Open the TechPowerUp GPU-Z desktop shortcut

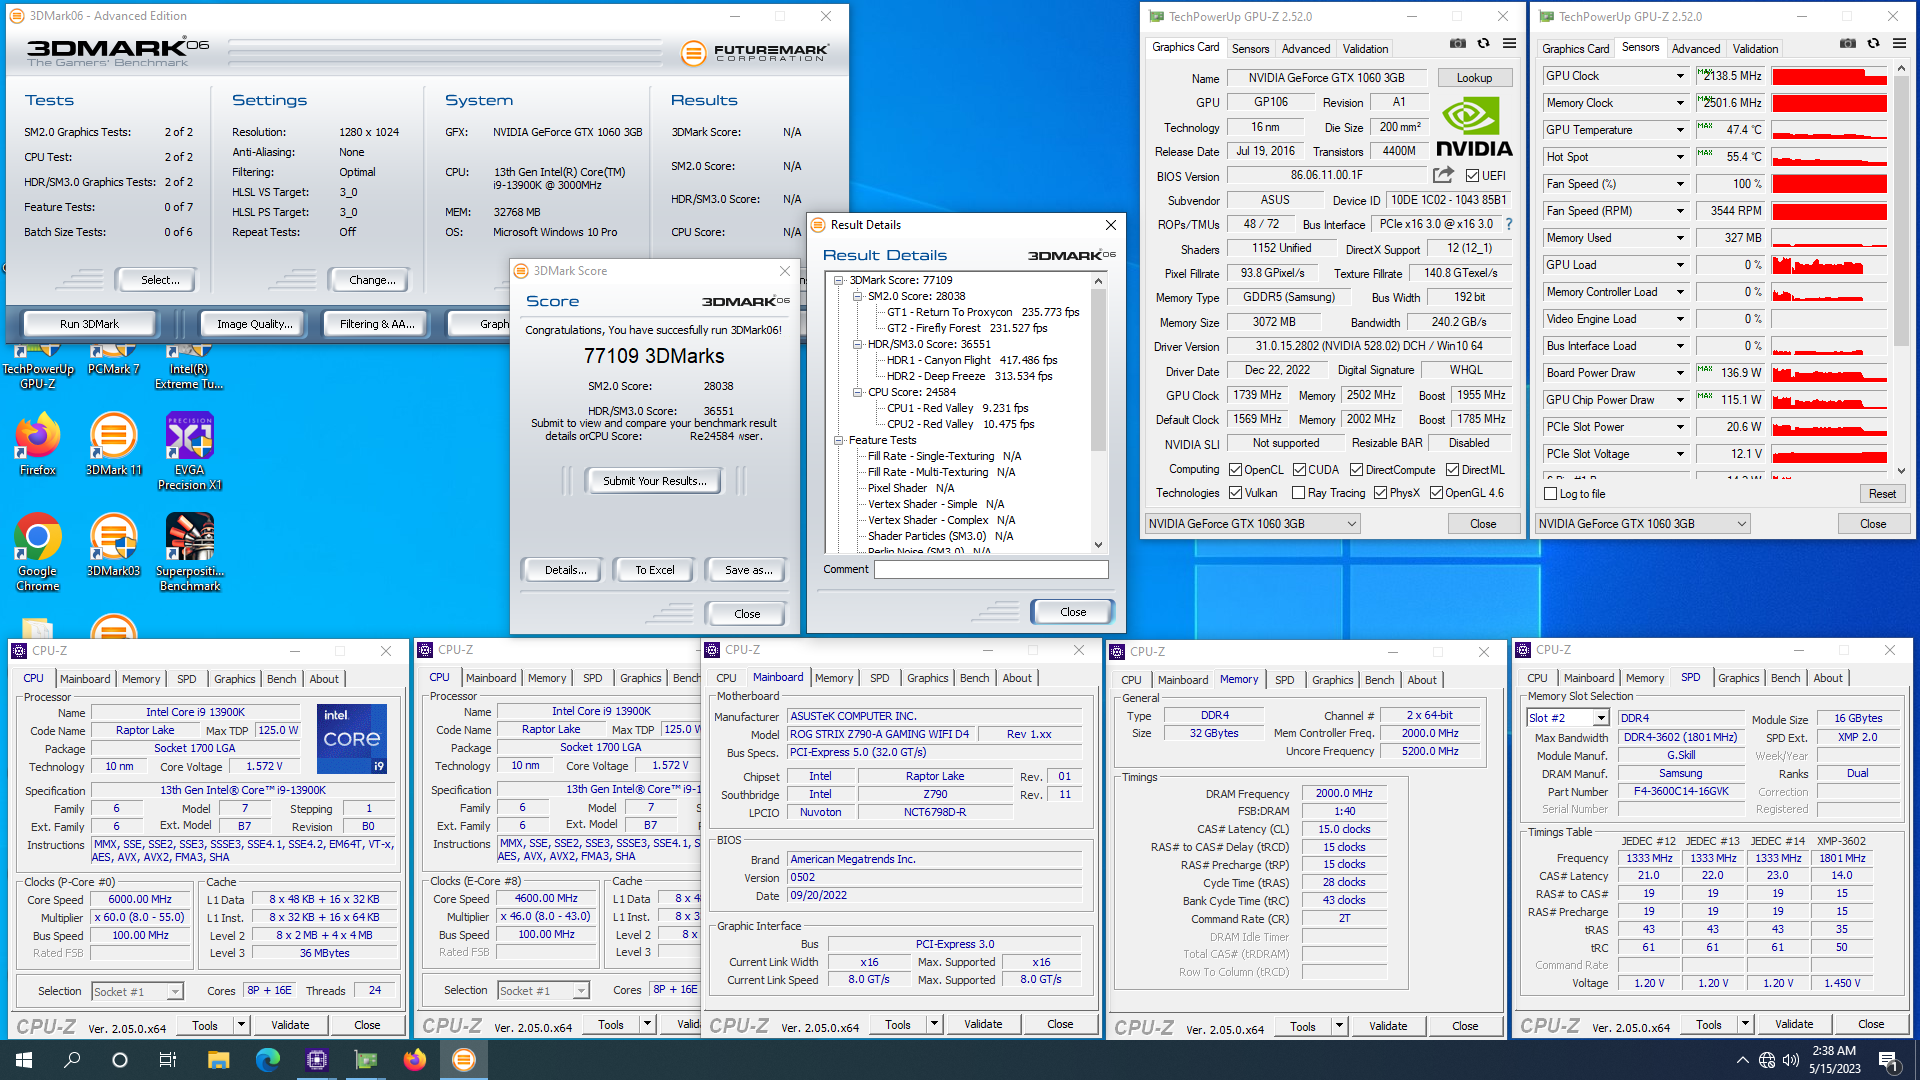38,366
